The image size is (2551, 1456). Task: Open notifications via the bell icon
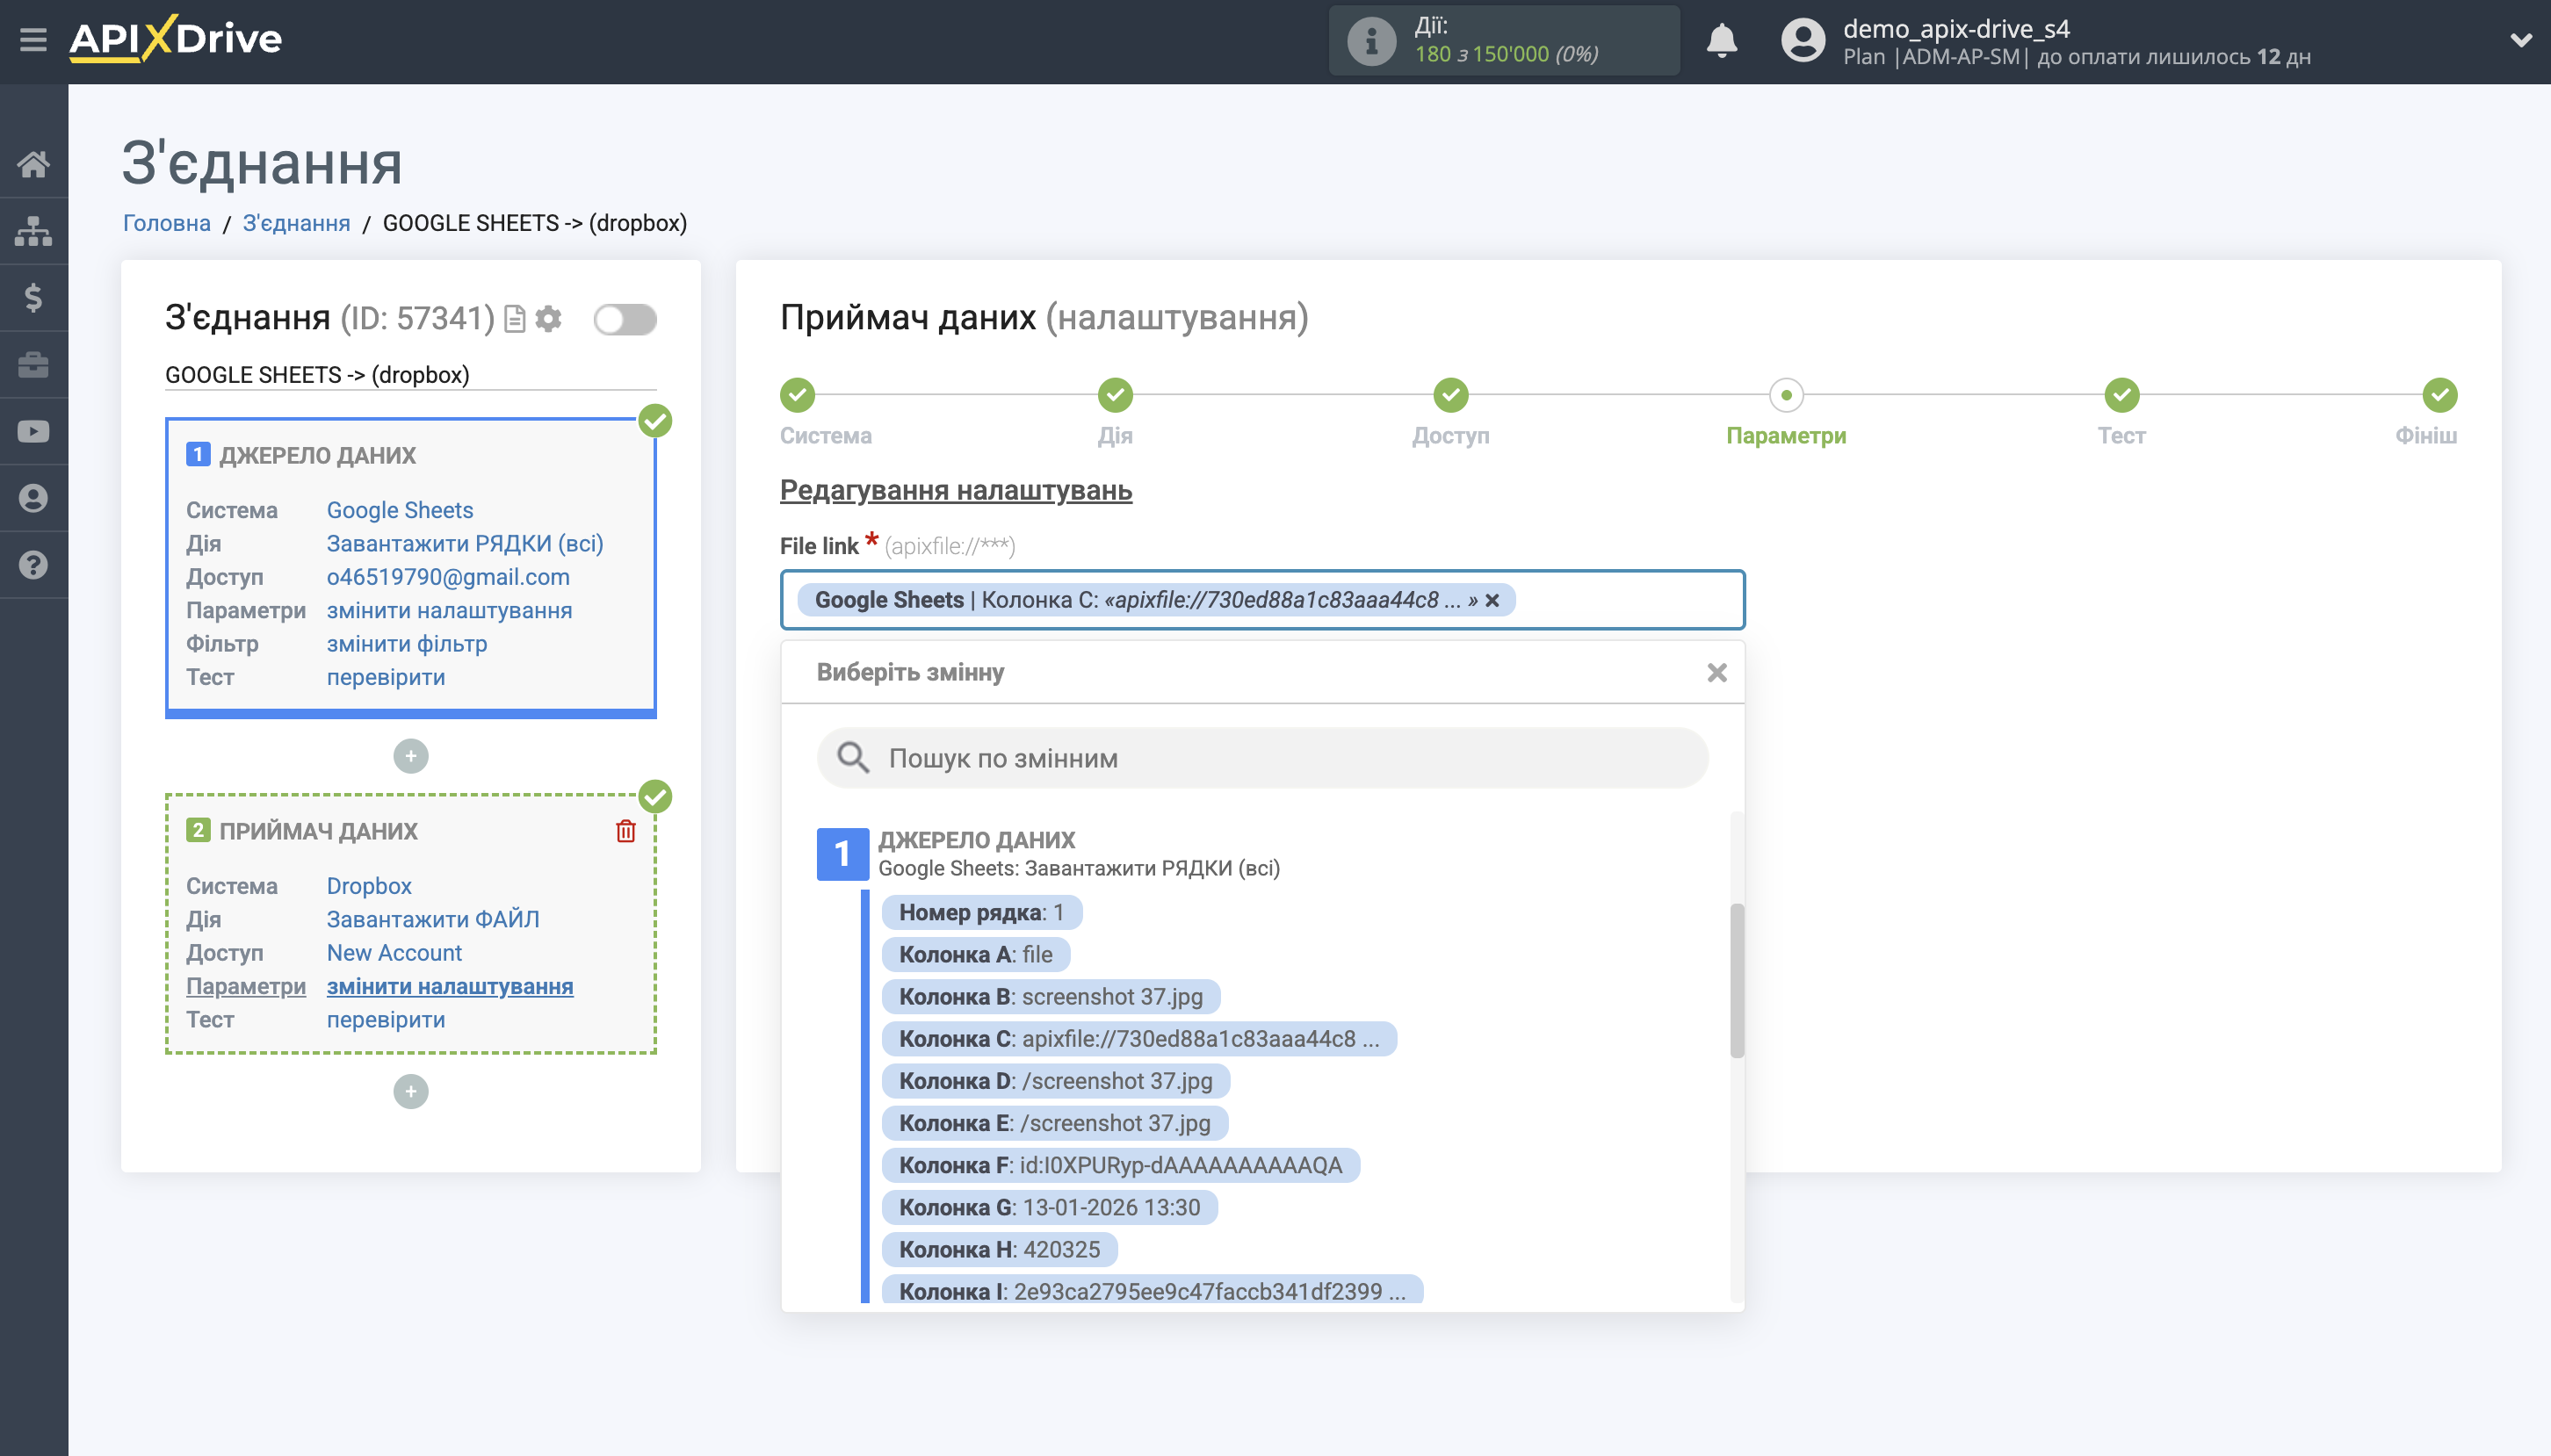click(1722, 41)
